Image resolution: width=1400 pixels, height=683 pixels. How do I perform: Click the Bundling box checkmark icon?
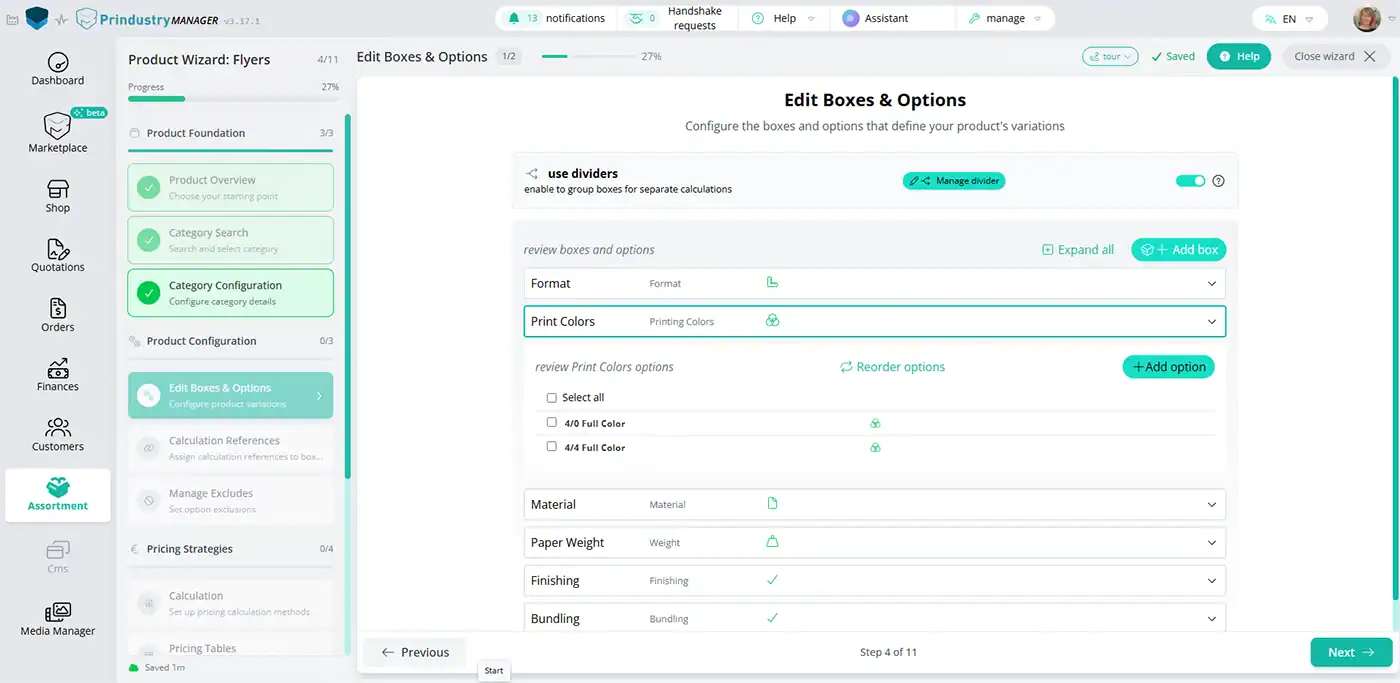[x=772, y=618]
